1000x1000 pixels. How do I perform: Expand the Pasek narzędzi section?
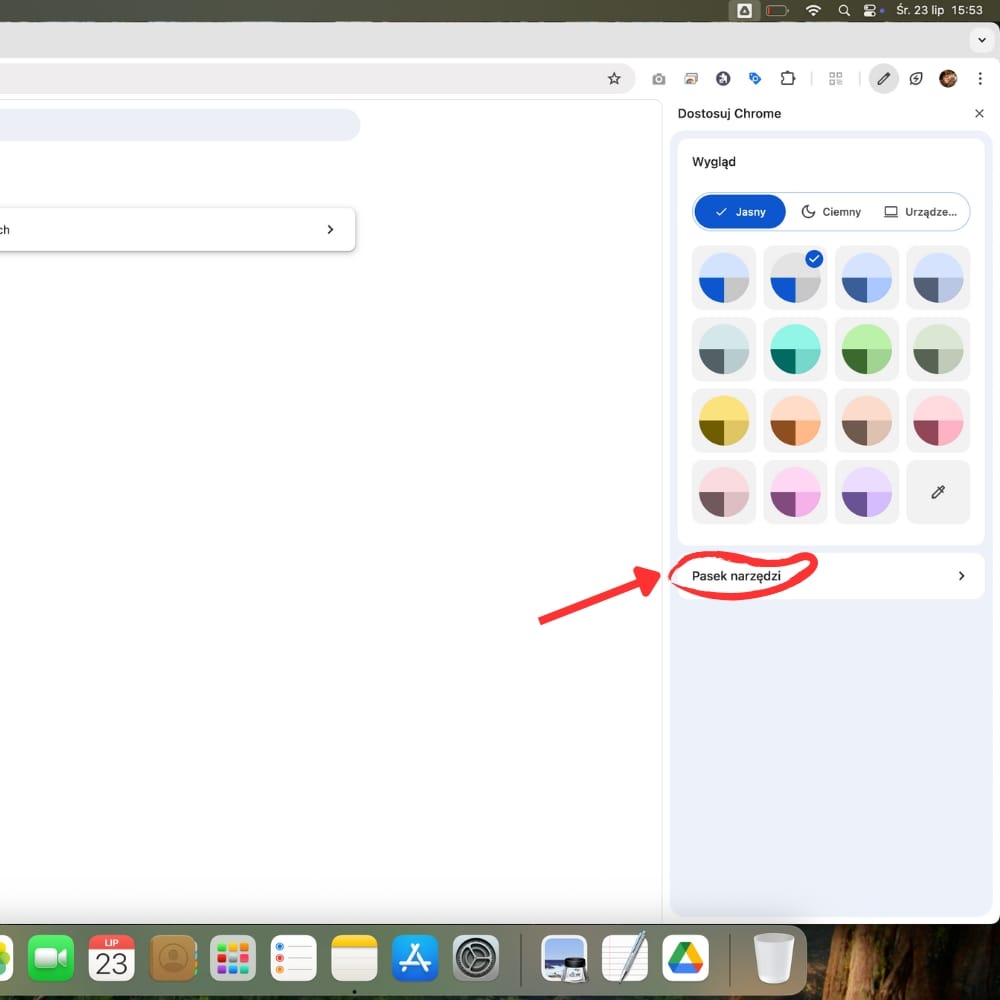click(x=830, y=576)
